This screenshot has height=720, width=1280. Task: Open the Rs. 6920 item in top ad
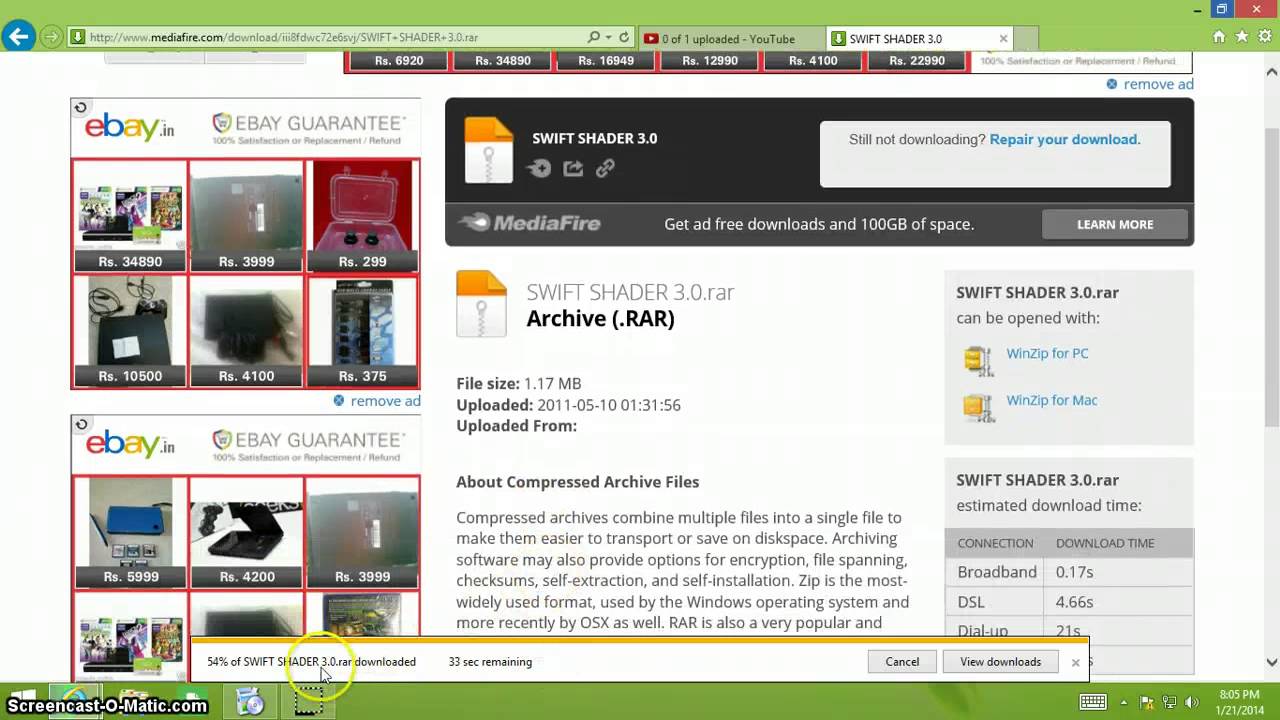399,61
